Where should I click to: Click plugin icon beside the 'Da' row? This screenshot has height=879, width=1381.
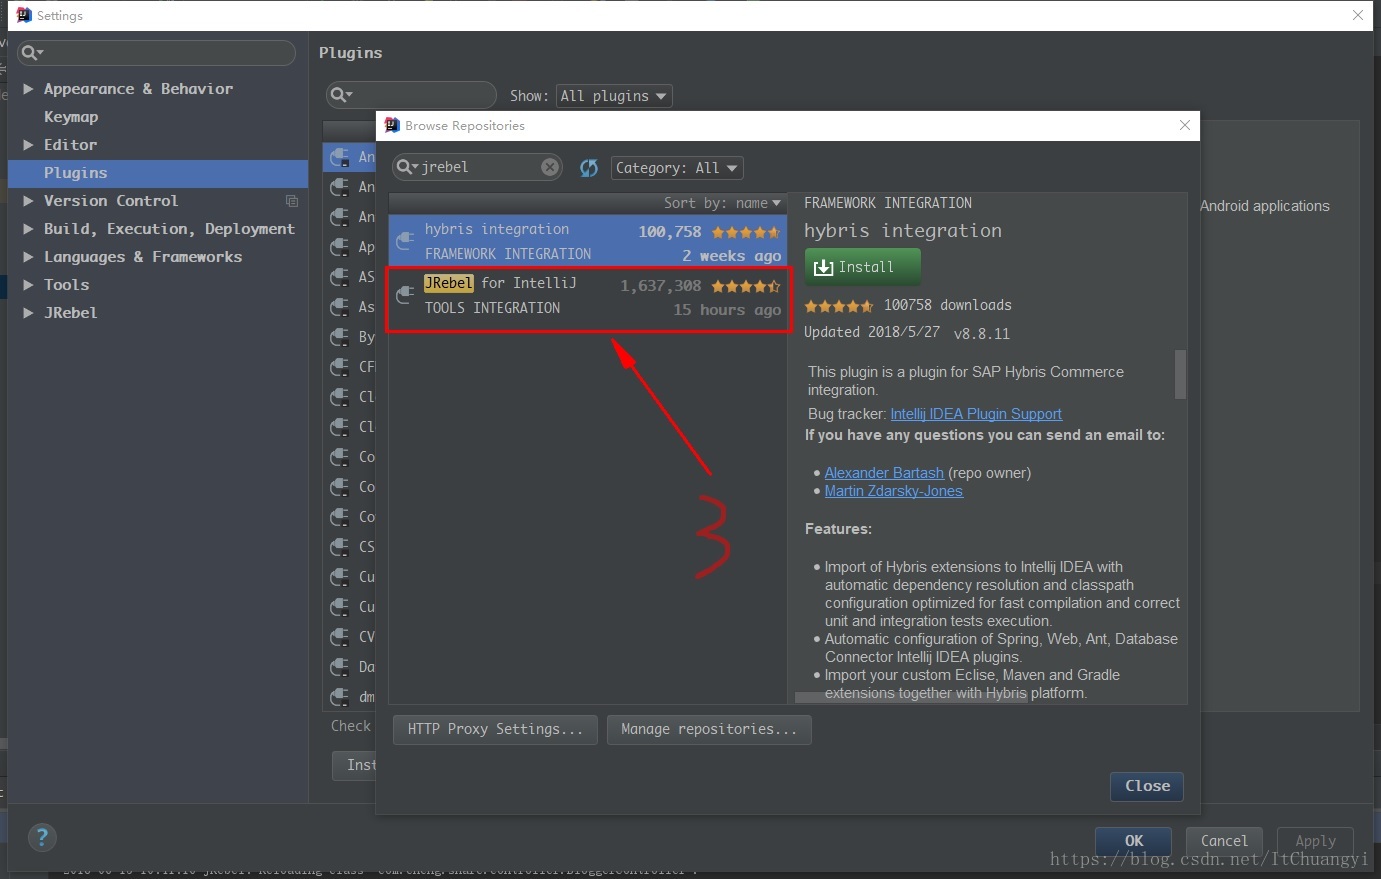(x=340, y=667)
